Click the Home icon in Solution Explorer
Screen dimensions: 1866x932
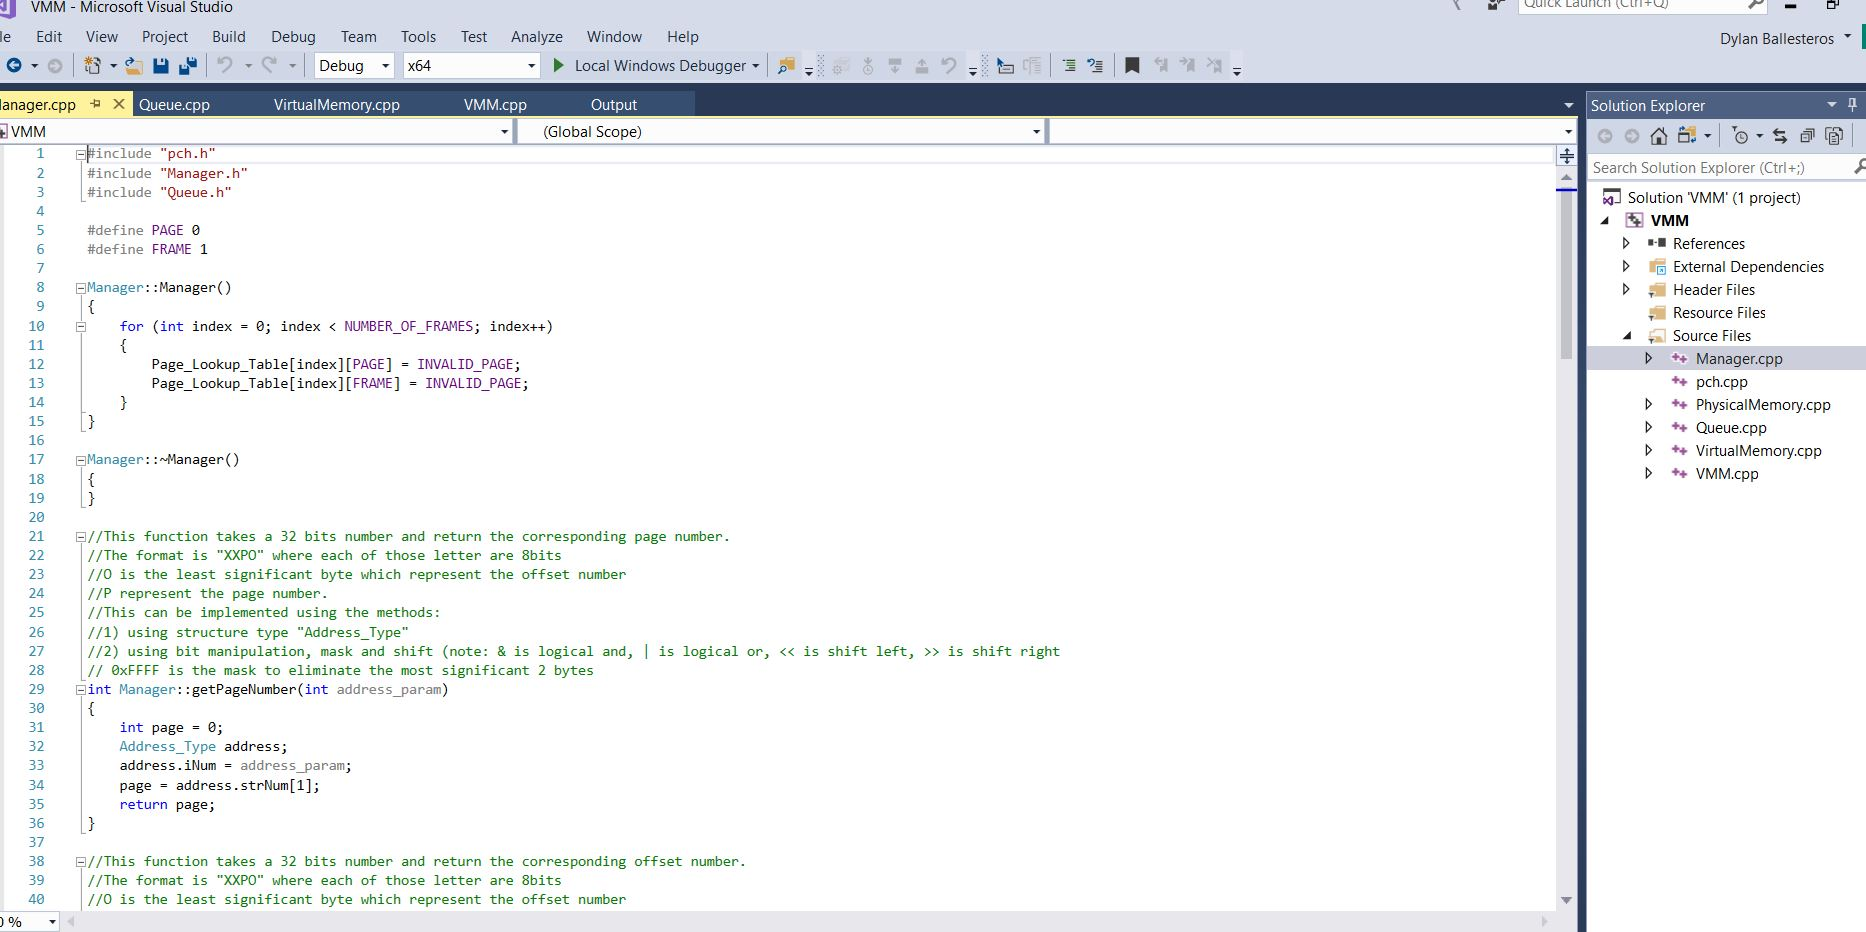1659,136
